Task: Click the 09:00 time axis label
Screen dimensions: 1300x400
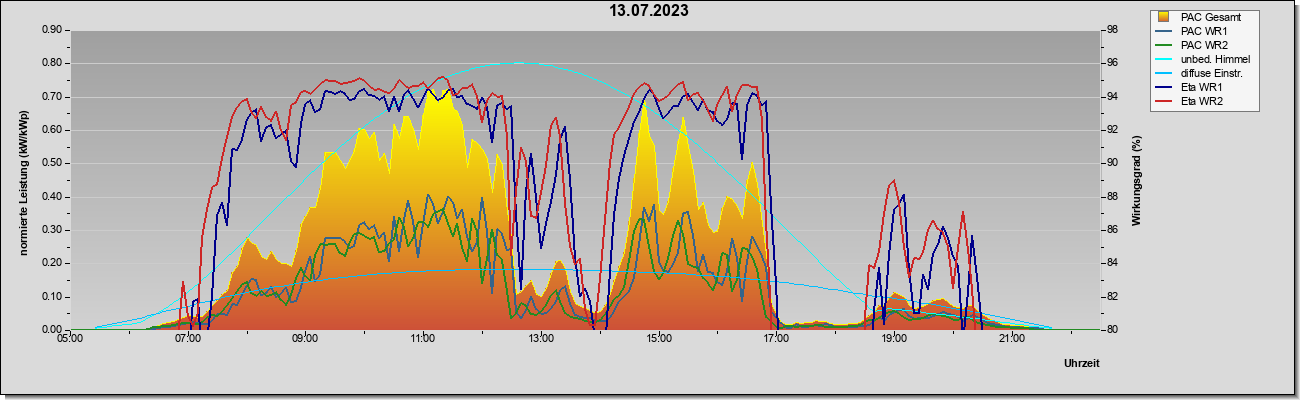Action: [306, 340]
